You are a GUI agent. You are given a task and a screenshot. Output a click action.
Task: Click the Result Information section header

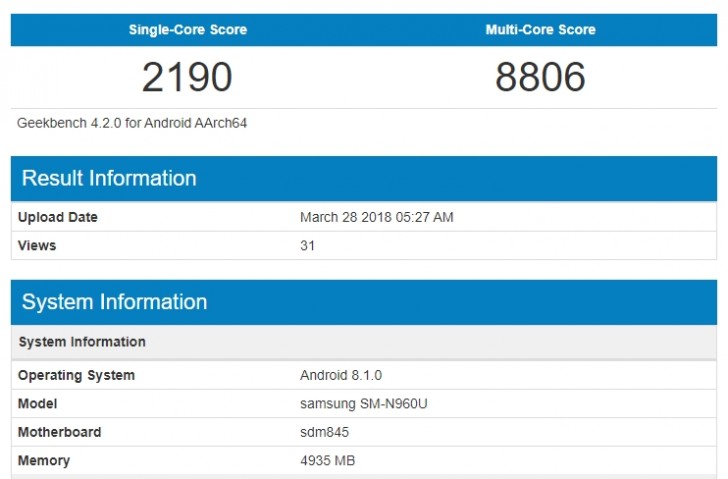tap(109, 179)
